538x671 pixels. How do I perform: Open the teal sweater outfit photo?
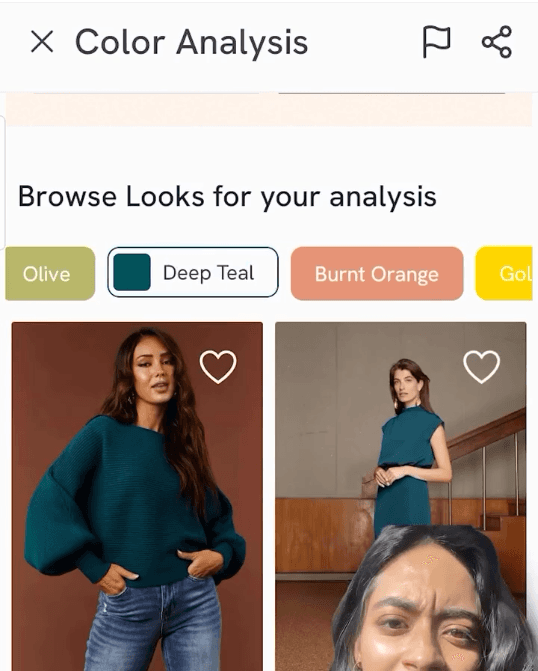click(137, 496)
